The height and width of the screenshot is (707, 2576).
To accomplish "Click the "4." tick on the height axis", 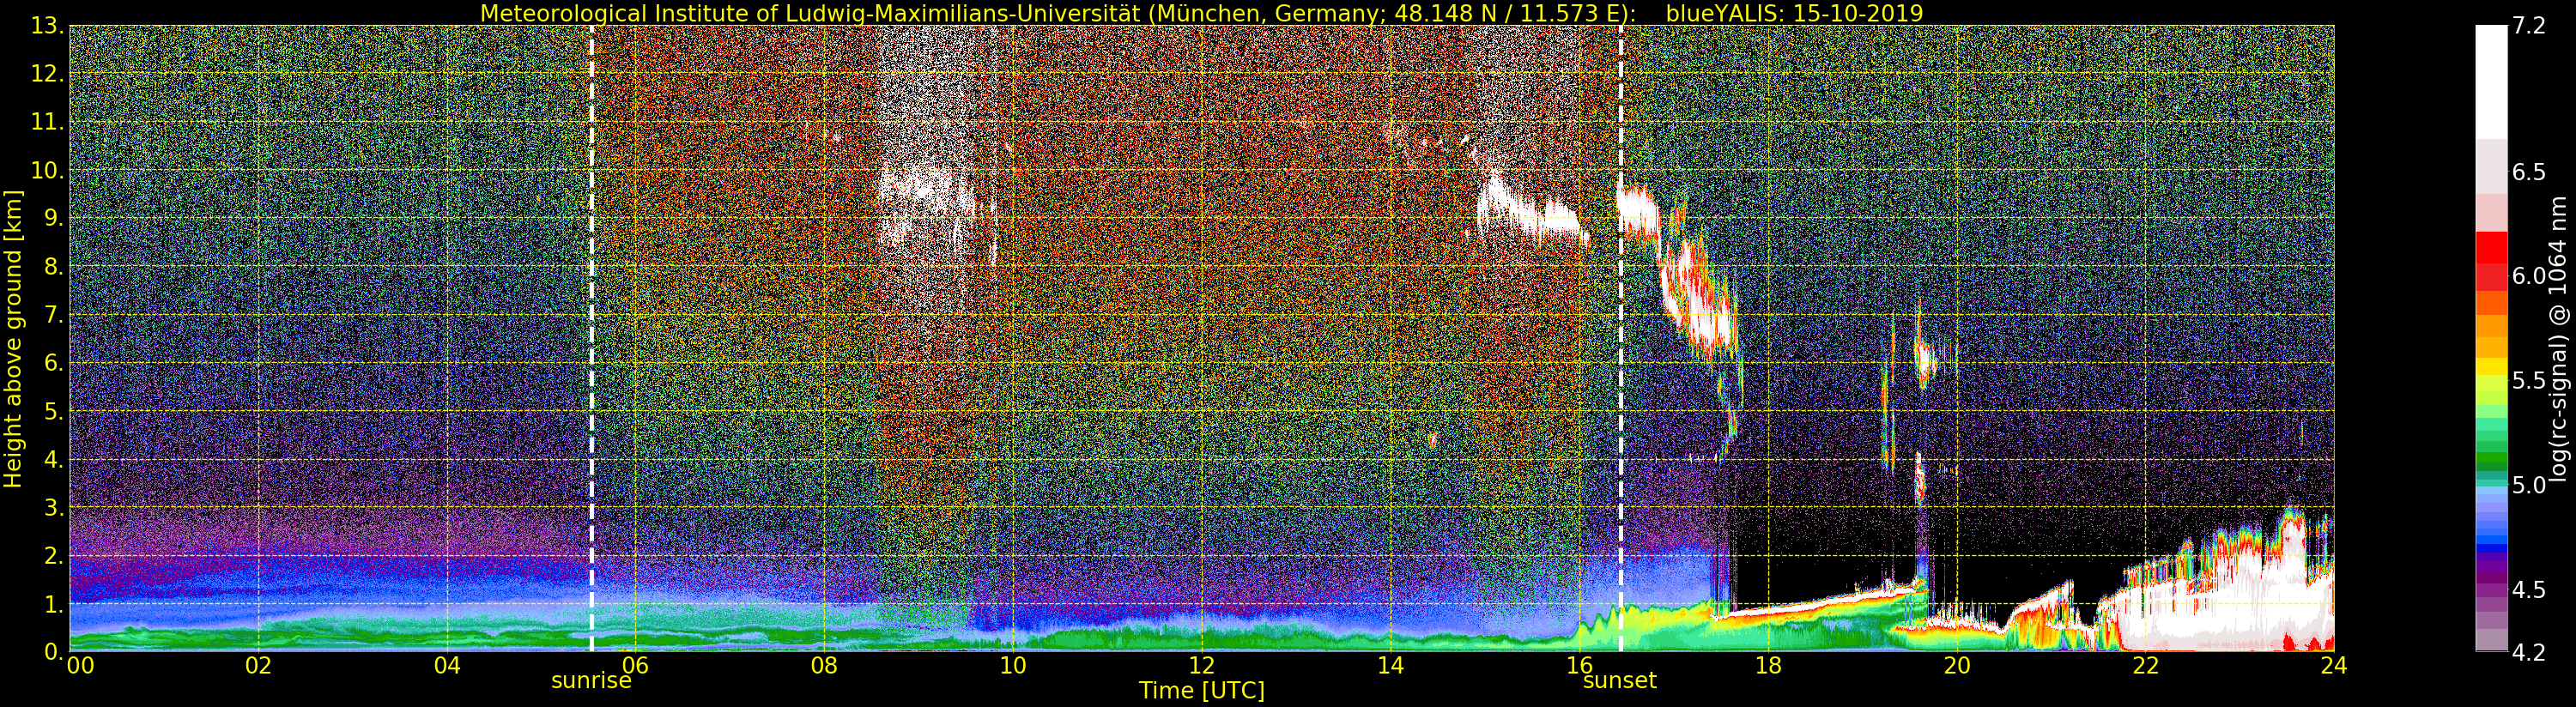I will click(54, 460).
